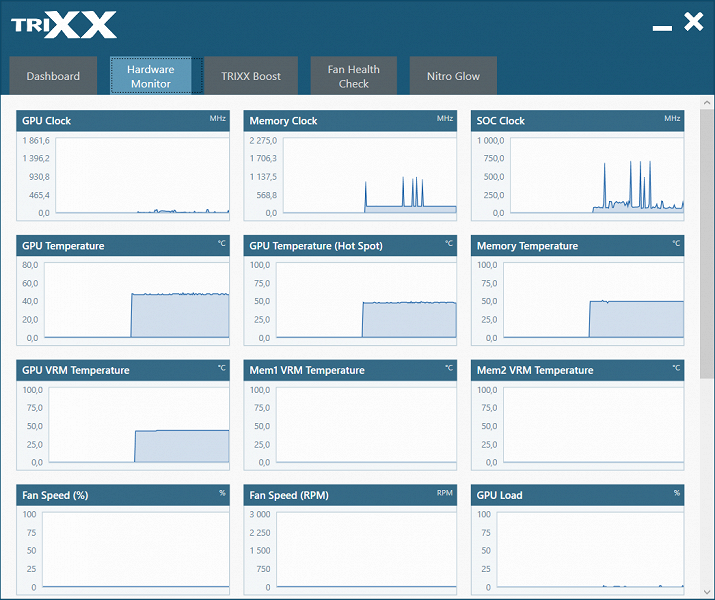Click the GPU Load graph
The image size is (715, 600).
coord(577,540)
